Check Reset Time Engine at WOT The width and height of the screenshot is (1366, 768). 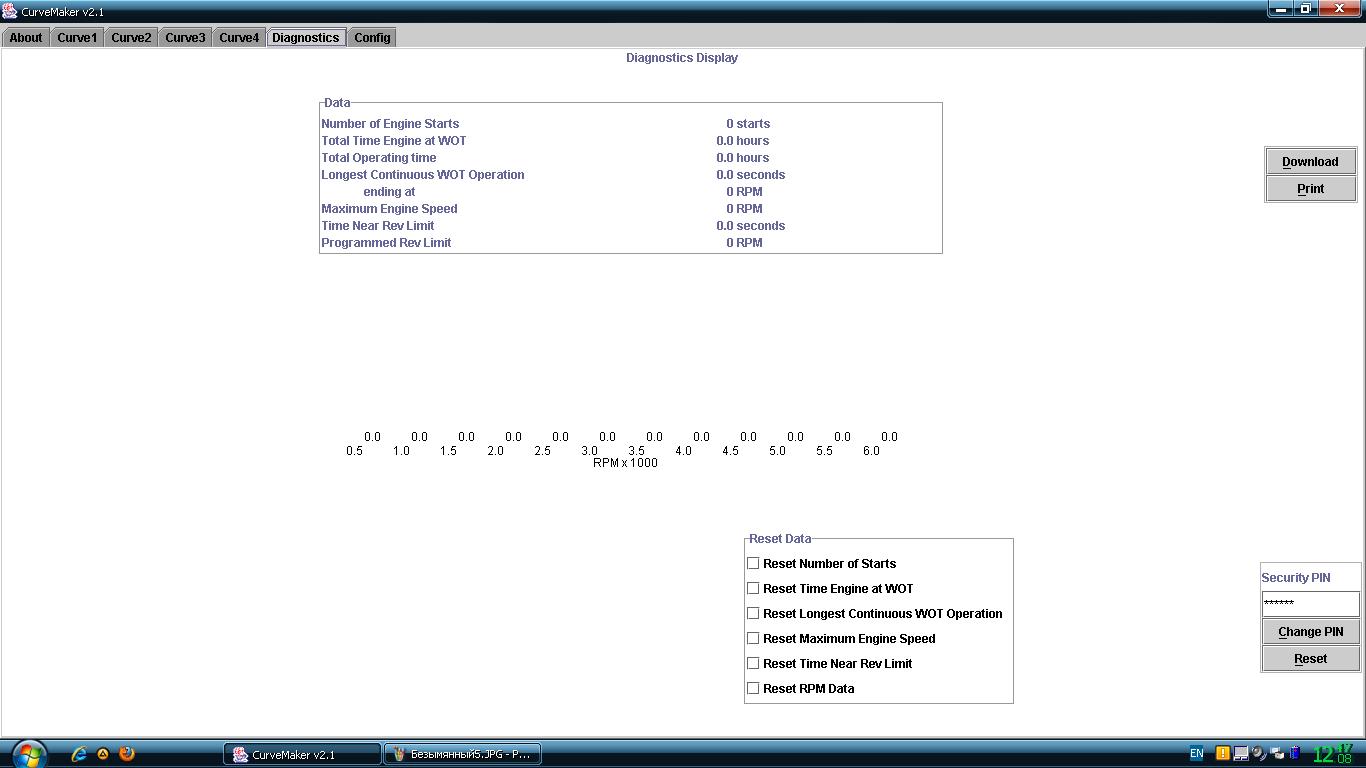pyautogui.click(x=753, y=588)
